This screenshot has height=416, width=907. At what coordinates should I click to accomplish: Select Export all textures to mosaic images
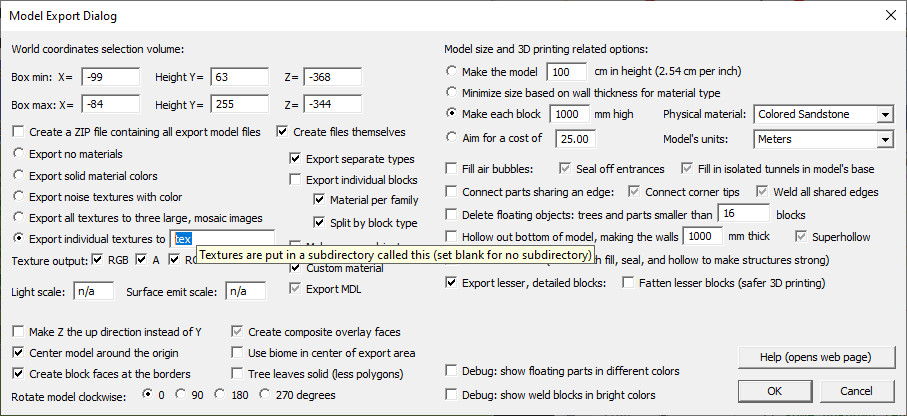[19, 218]
